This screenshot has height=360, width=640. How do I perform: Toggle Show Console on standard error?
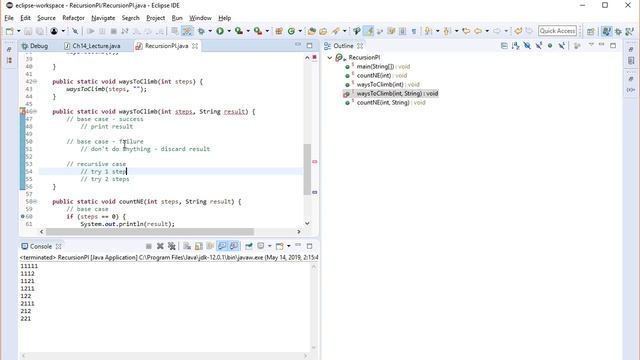coord(234,246)
